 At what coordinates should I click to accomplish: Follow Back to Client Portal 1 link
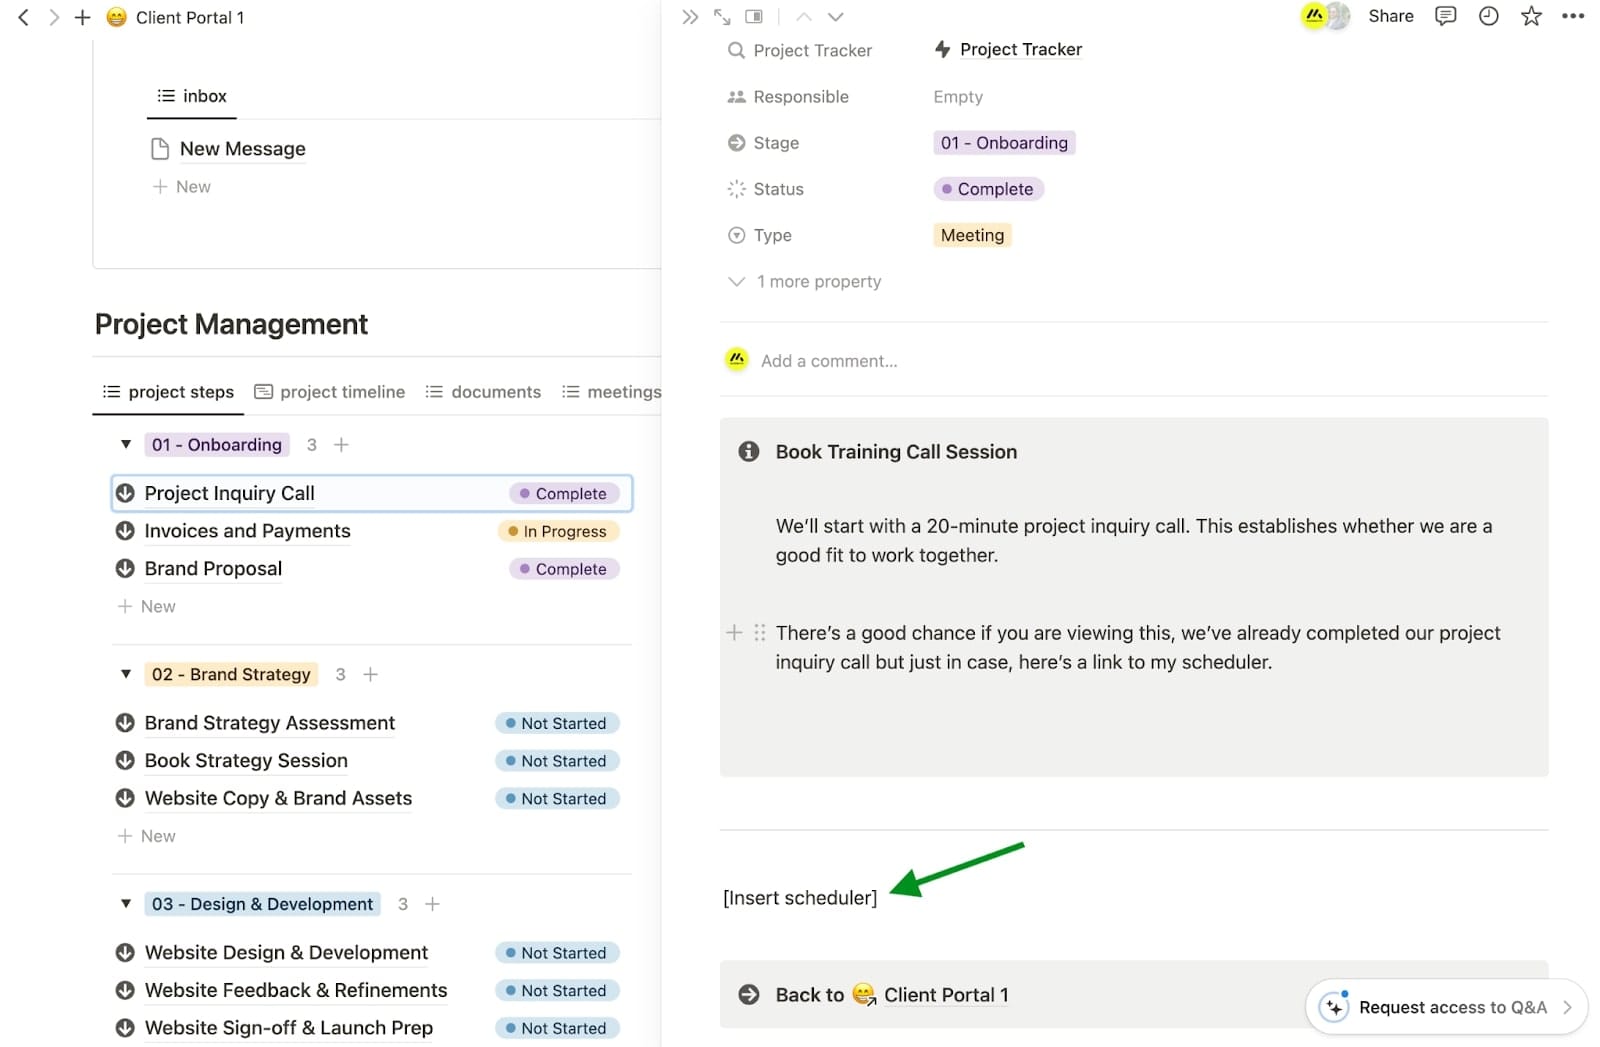pos(944,995)
